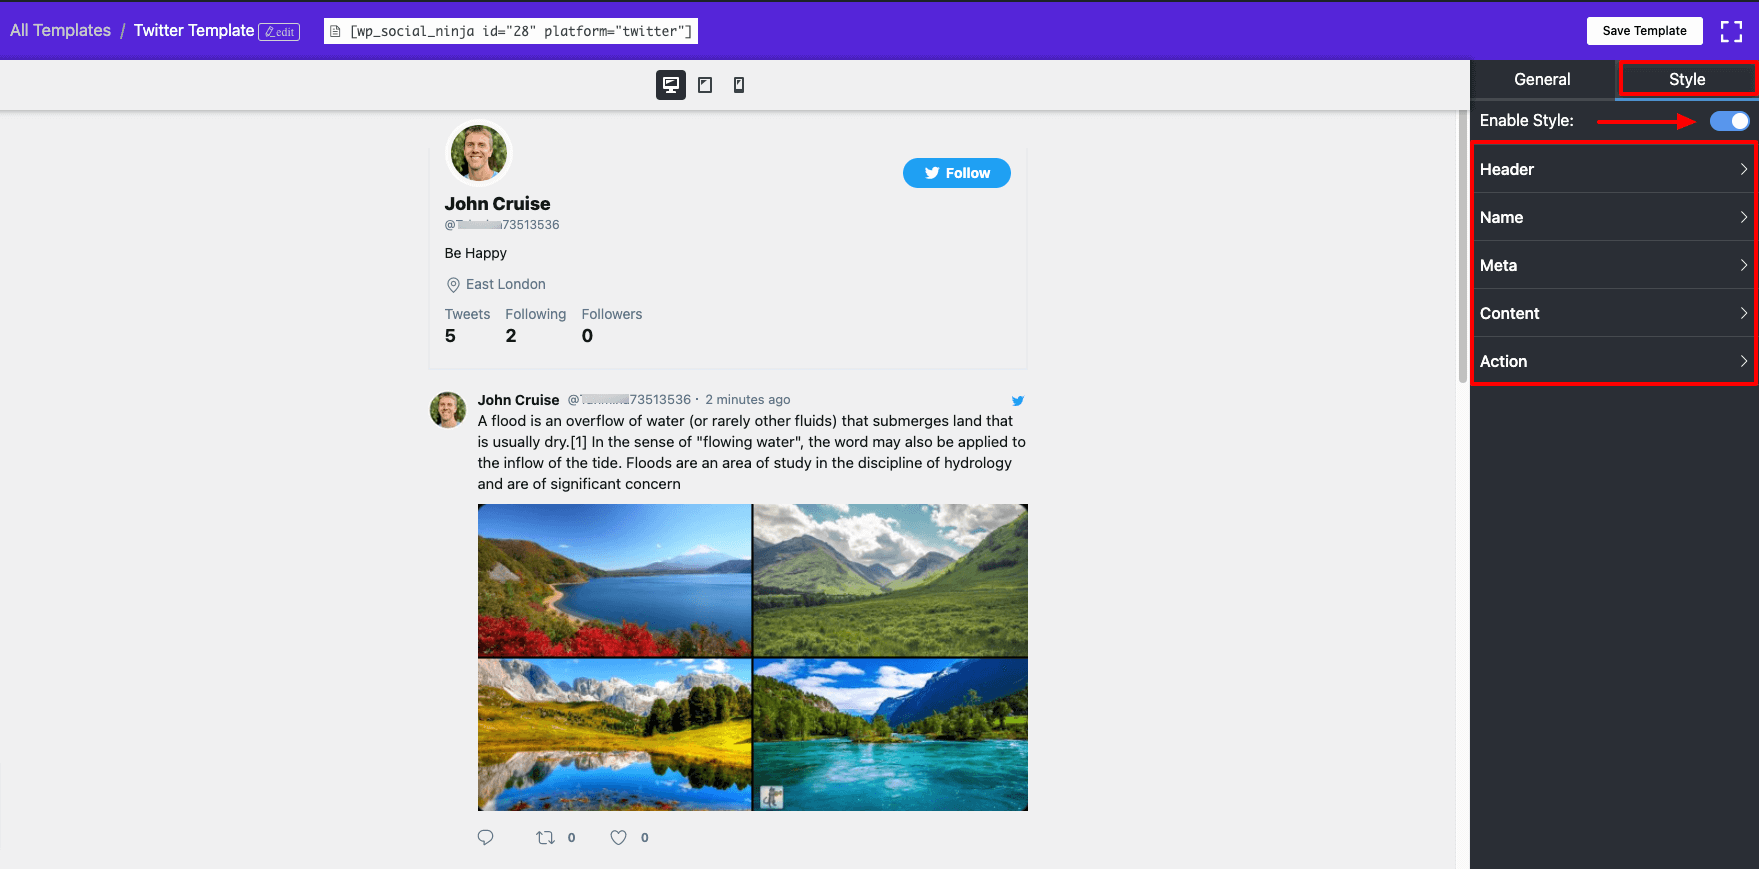
Task: Click the 'East London' location text
Action: (x=506, y=284)
